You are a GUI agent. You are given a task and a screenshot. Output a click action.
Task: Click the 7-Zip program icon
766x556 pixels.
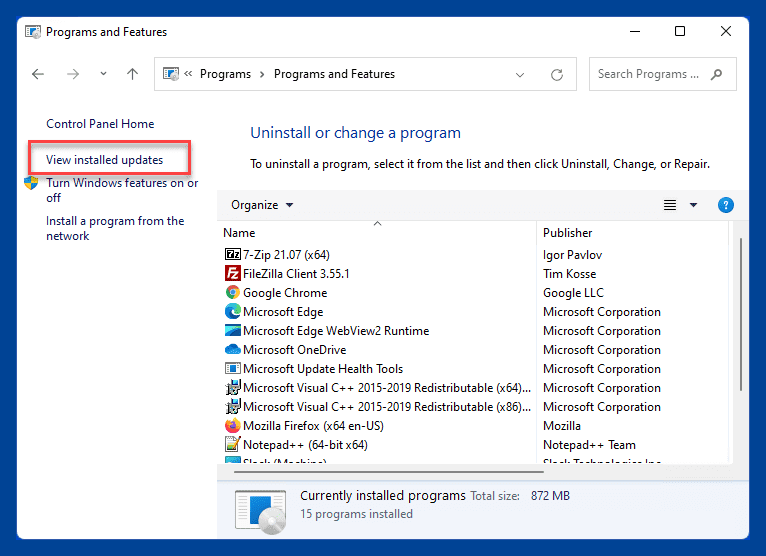tap(233, 255)
